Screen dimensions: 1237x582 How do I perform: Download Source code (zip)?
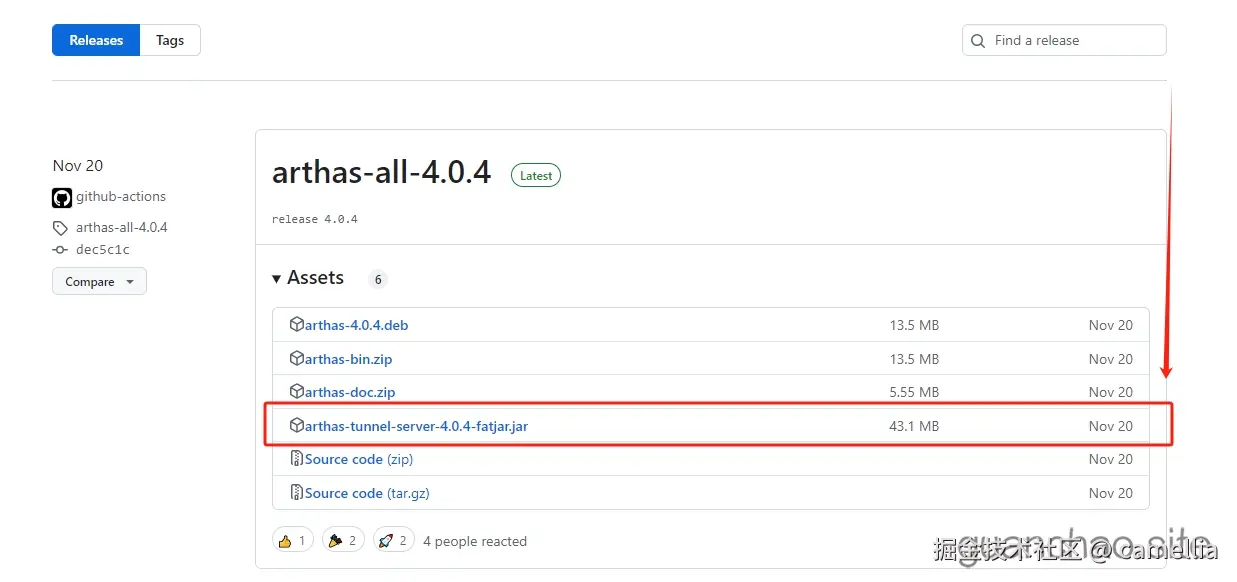pos(359,459)
